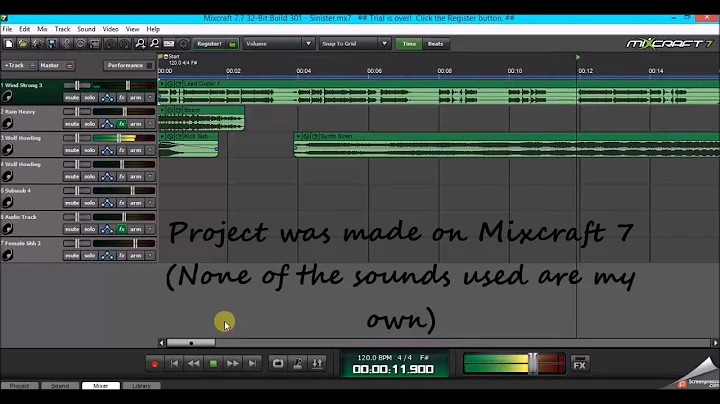Switch to the Library tab
The height and width of the screenshot is (404, 720).
pos(141,386)
